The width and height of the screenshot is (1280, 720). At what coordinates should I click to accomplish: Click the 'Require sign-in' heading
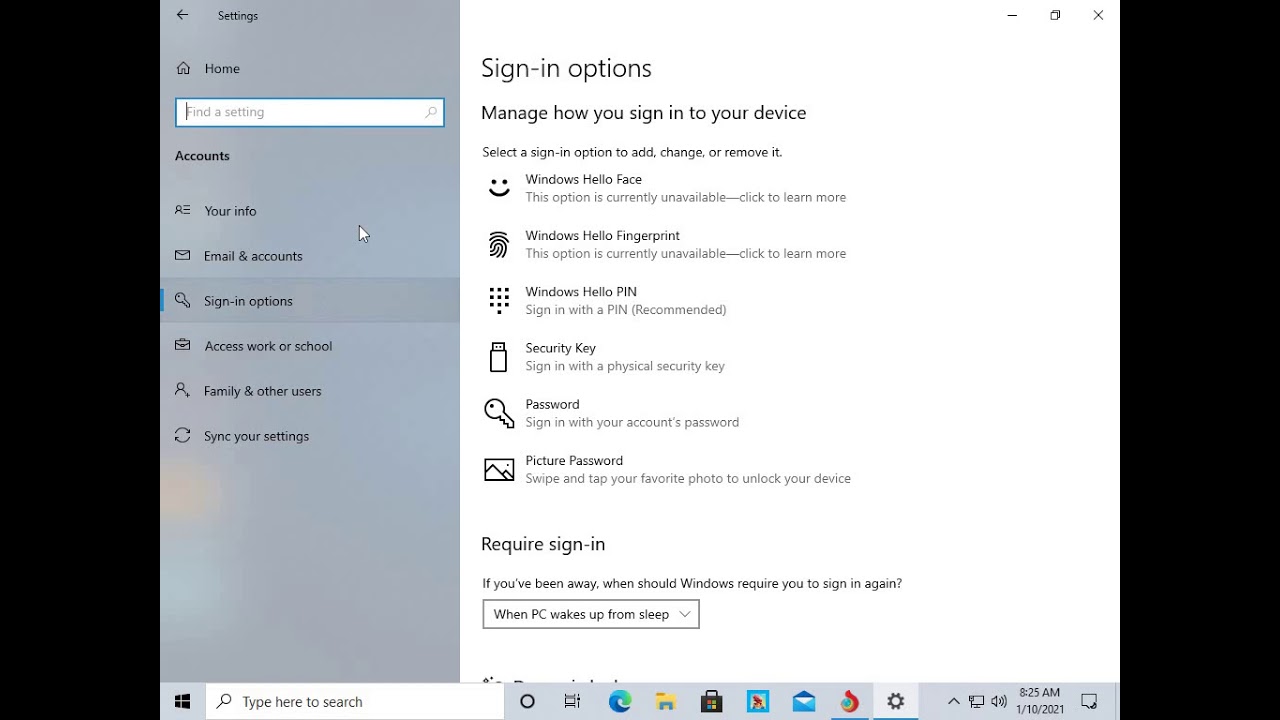tap(543, 544)
